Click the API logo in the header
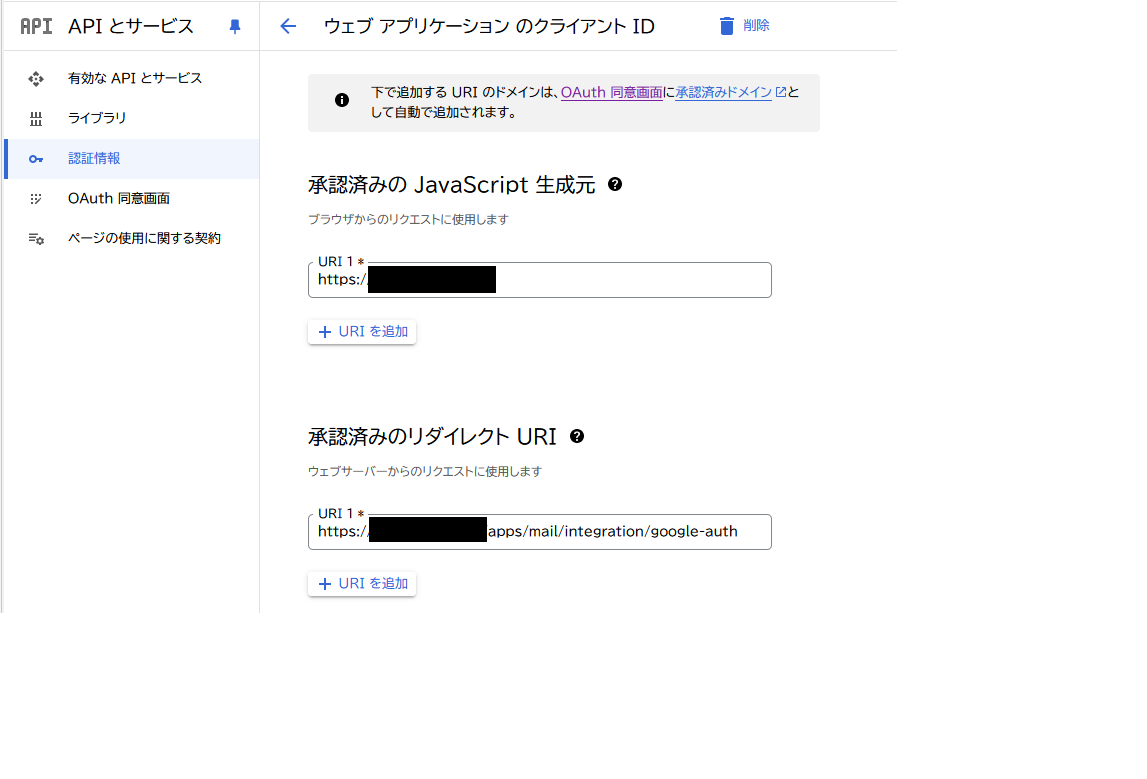 pyautogui.click(x=36, y=27)
